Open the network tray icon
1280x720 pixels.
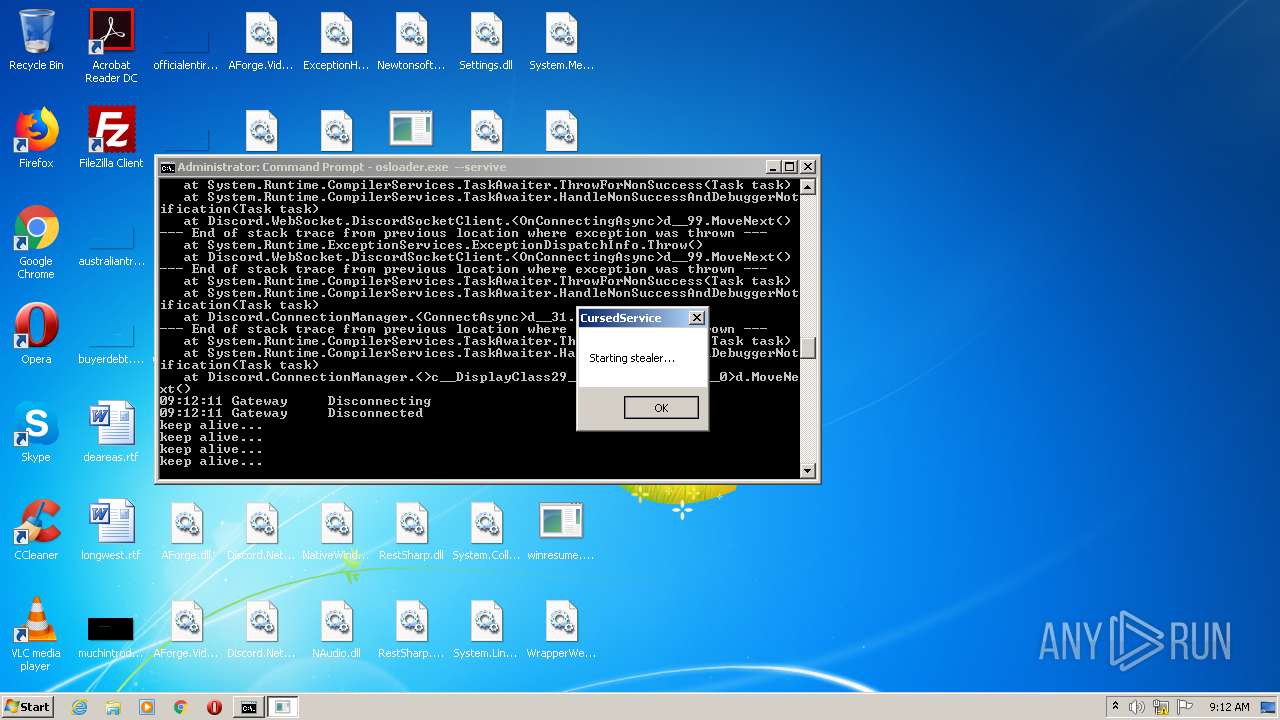[1161, 707]
